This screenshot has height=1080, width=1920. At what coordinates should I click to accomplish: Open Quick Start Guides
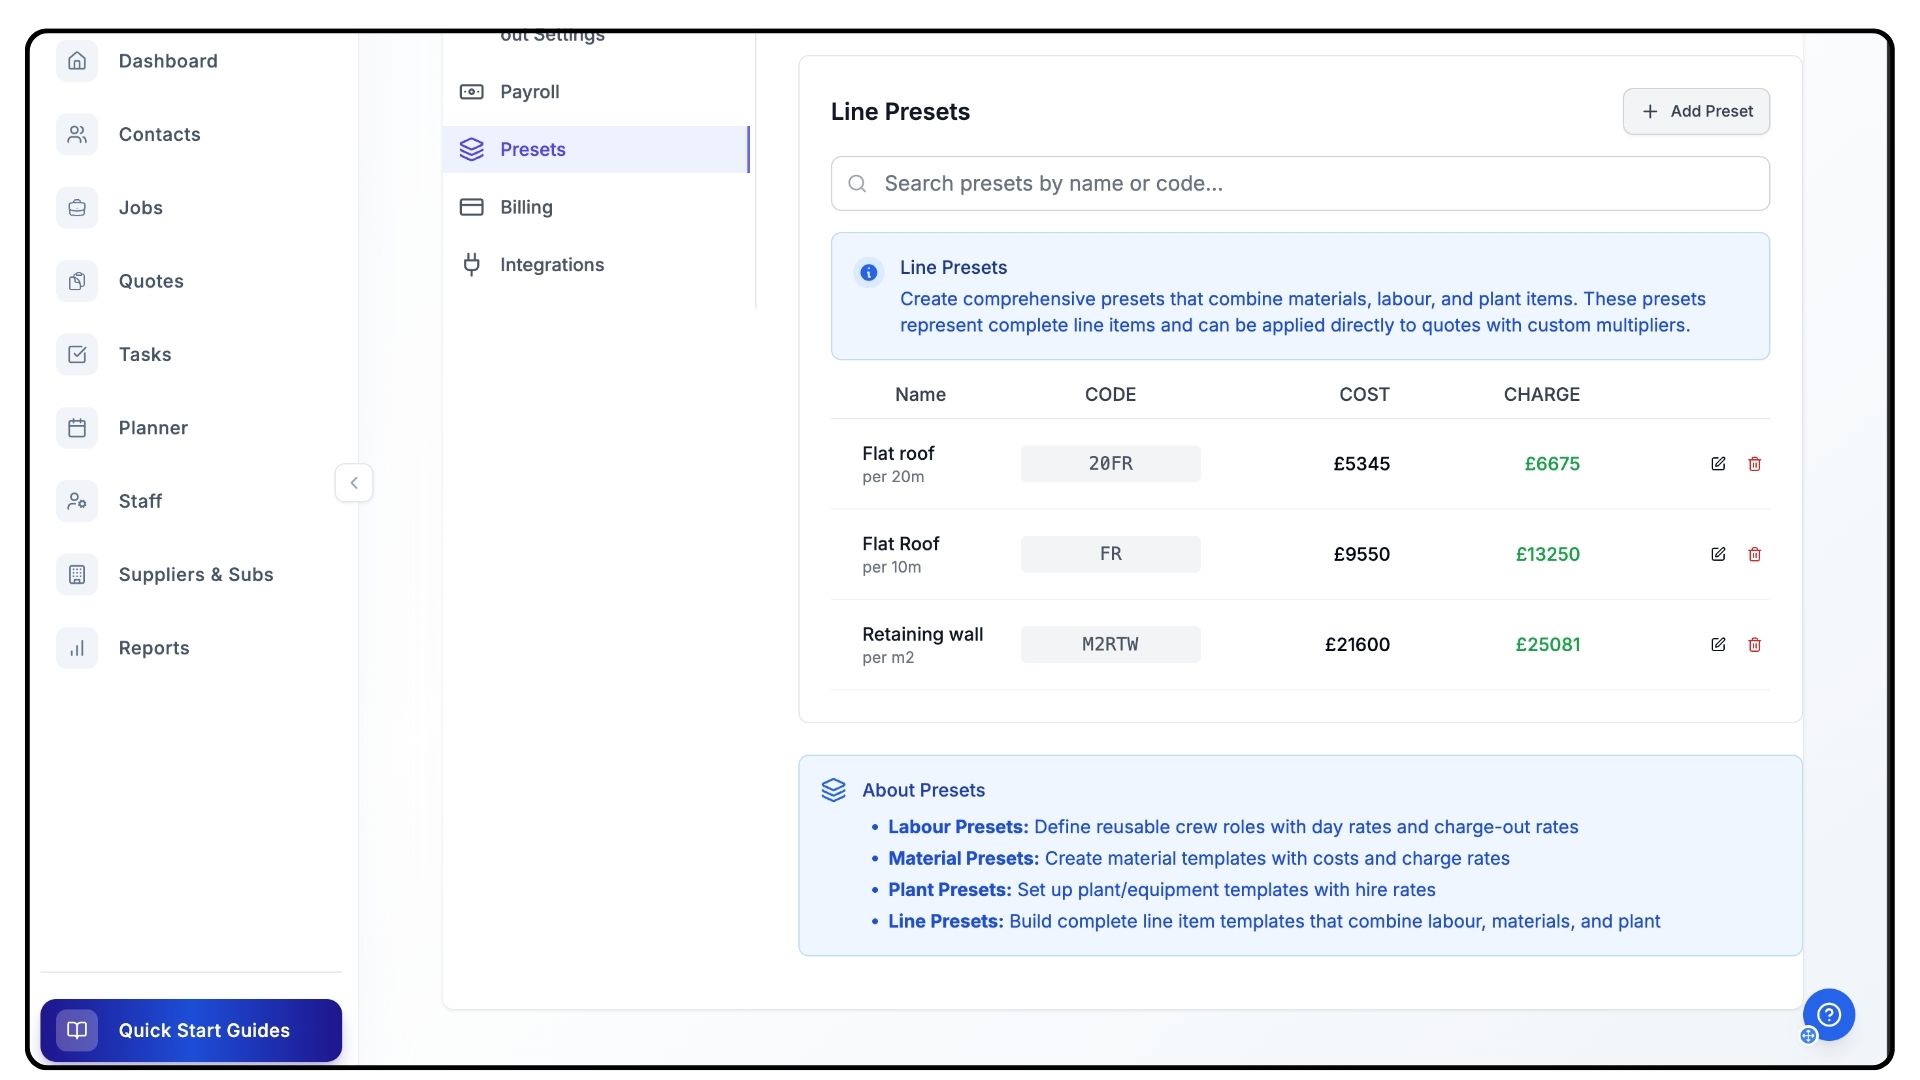coord(191,1030)
